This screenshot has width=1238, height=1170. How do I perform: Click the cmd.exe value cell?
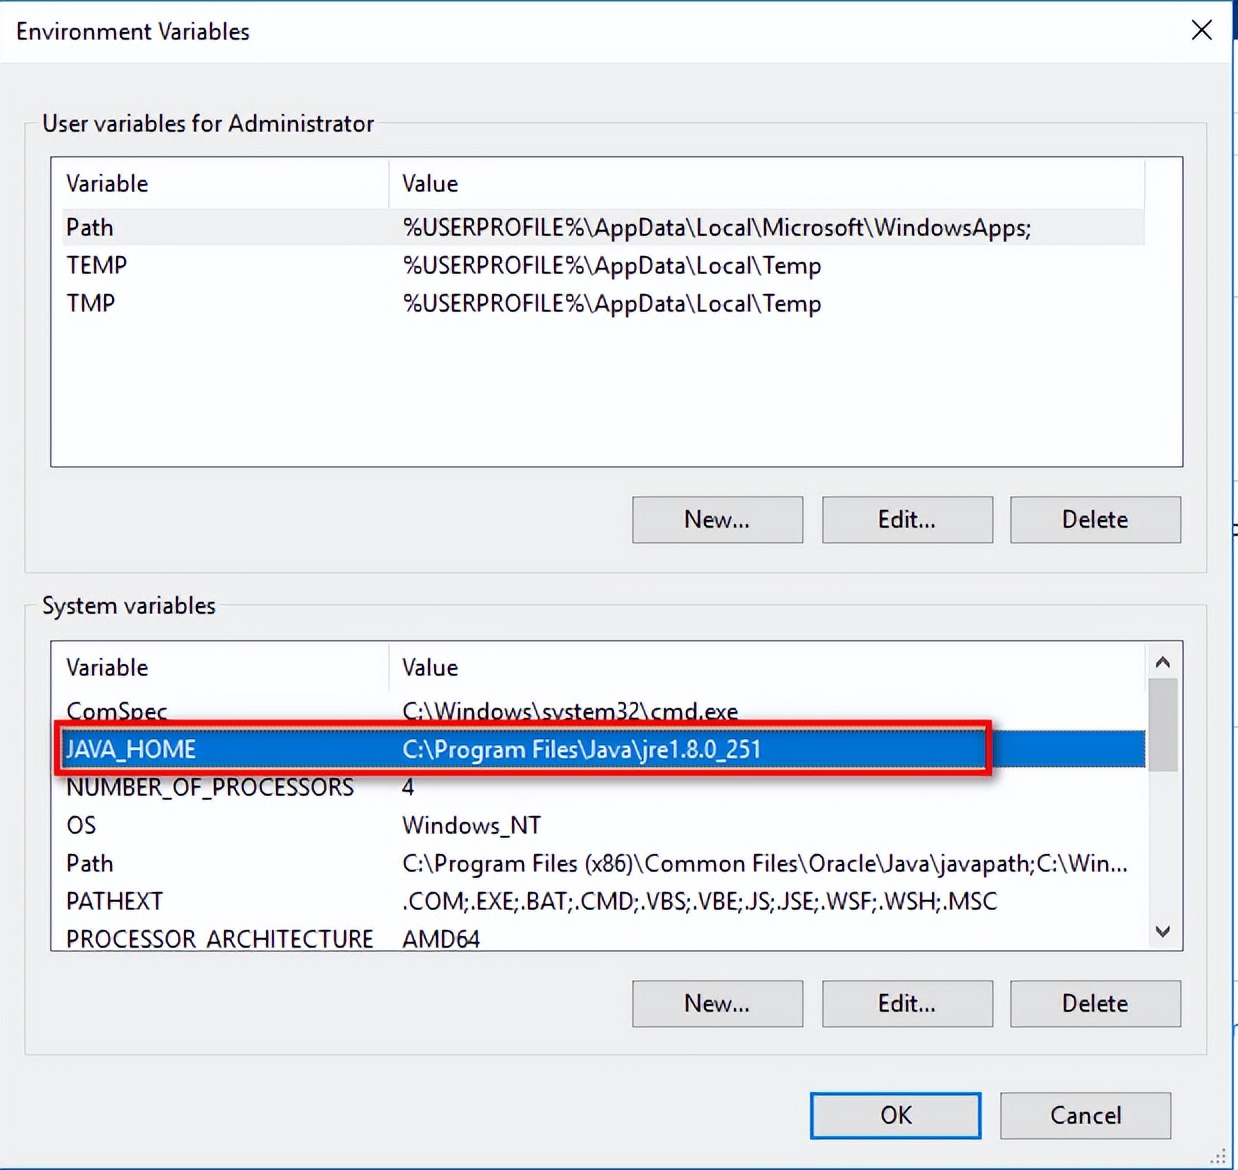click(570, 711)
